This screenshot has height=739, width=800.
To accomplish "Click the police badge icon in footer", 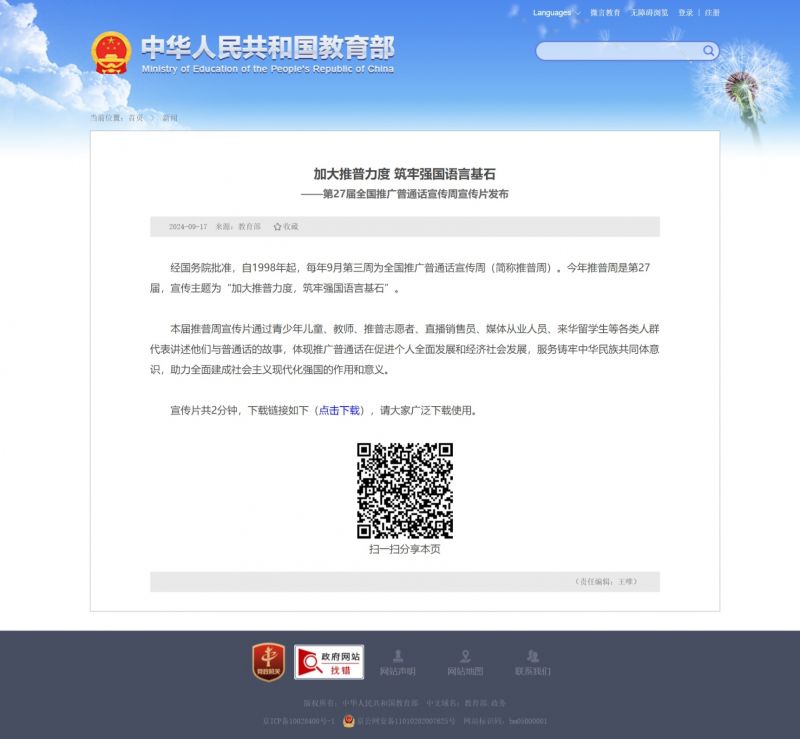I will coord(349,721).
